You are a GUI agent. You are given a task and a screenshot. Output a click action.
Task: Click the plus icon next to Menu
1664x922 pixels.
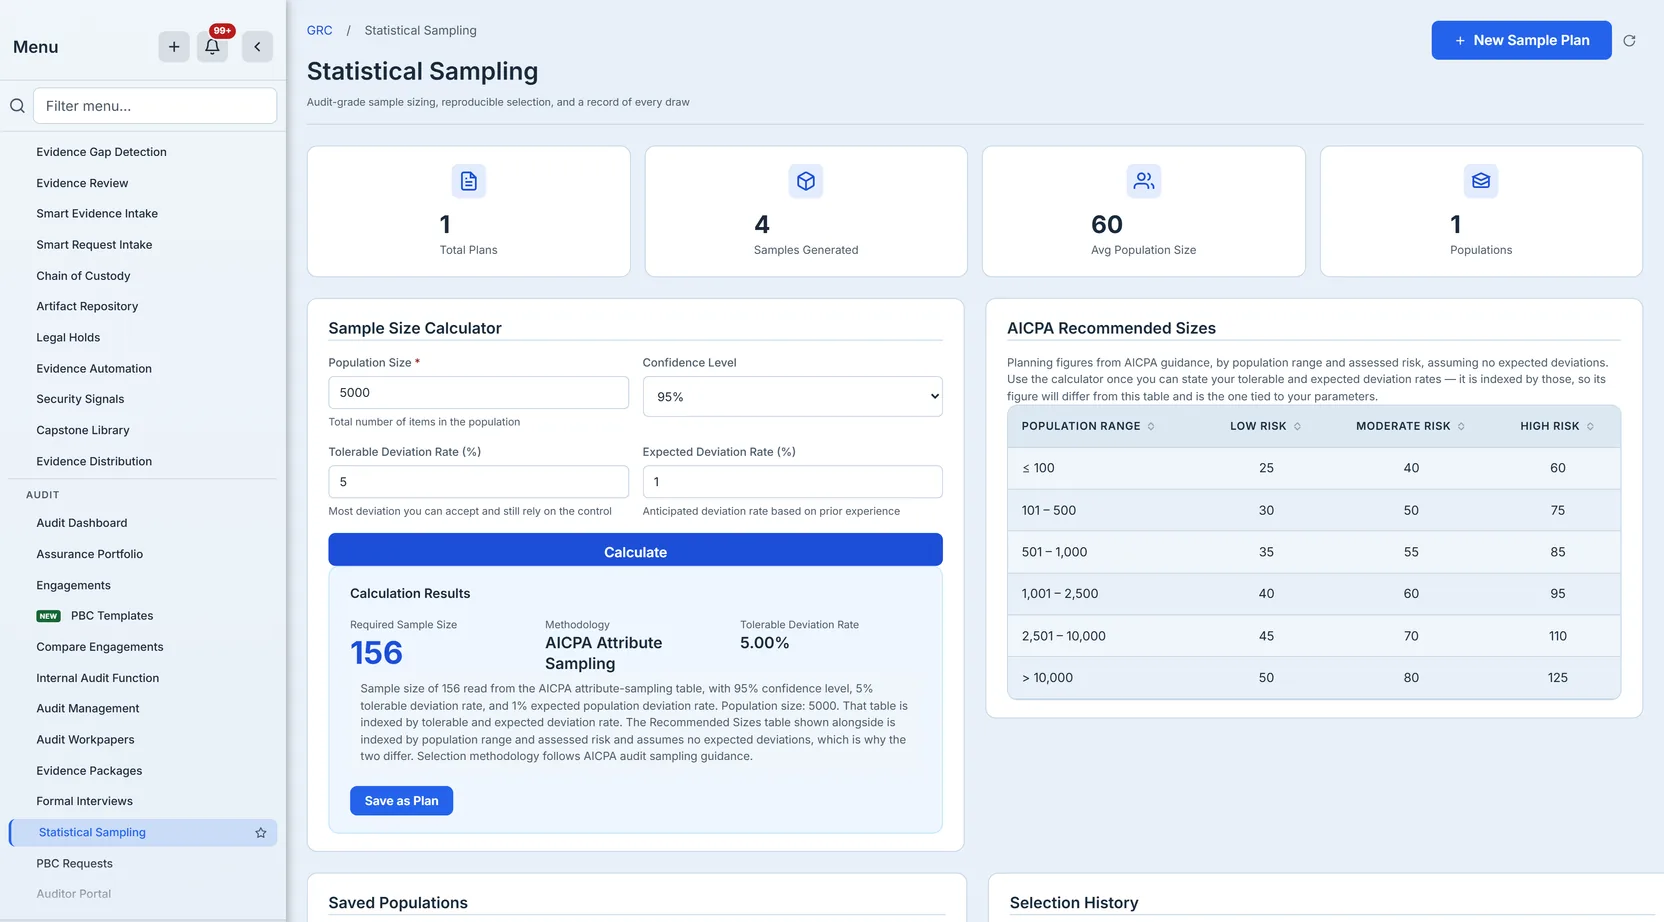coord(174,46)
